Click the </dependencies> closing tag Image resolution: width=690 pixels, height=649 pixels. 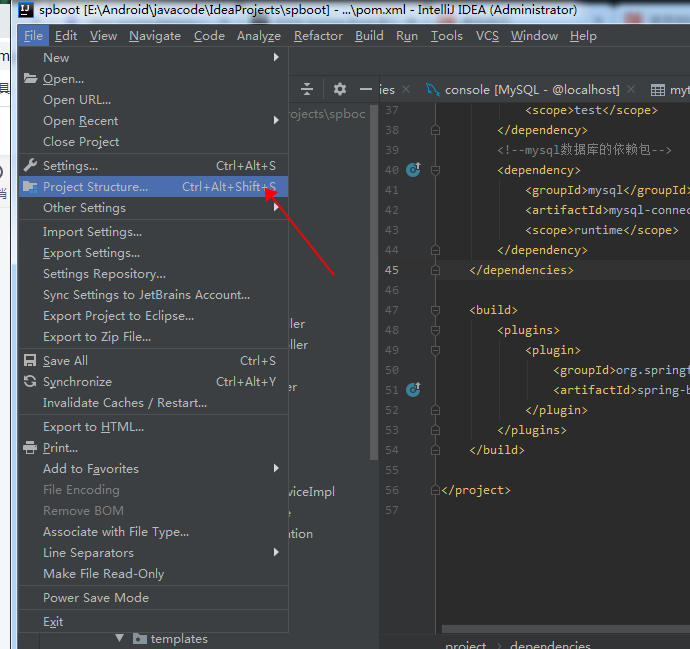pos(521,270)
